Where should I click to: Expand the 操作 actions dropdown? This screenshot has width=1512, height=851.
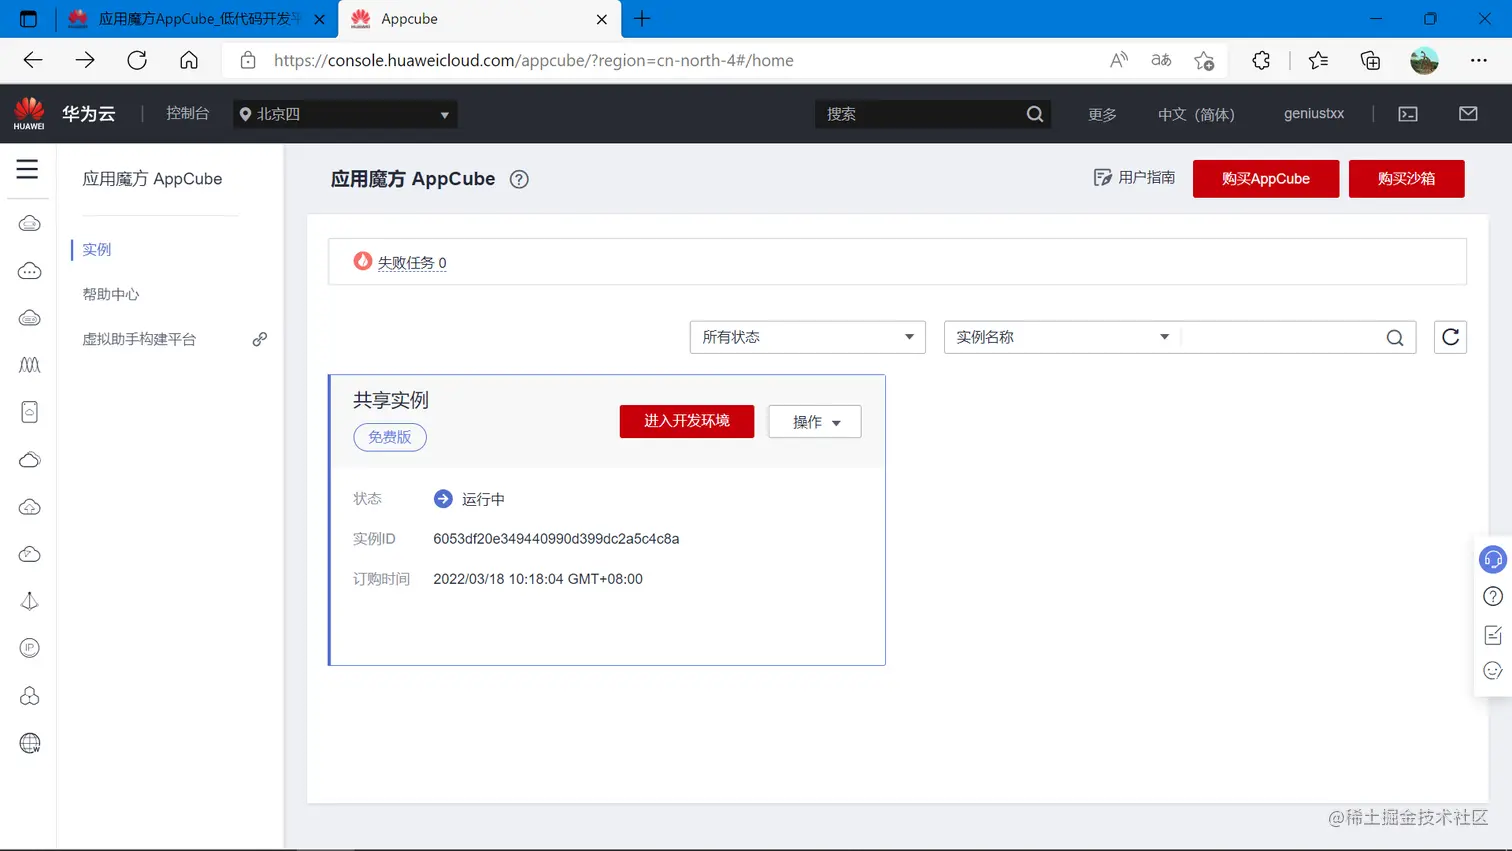point(815,422)
